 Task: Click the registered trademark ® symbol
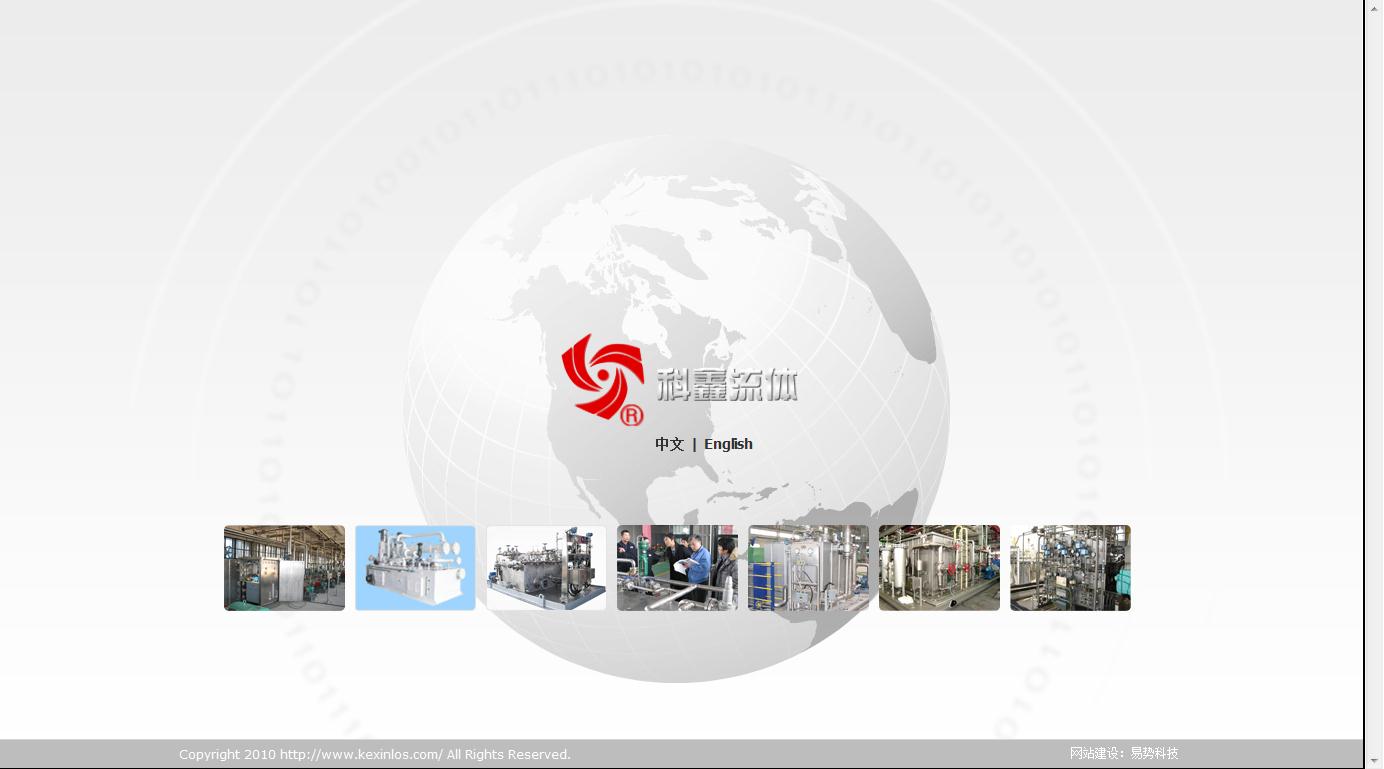point(631,415)
